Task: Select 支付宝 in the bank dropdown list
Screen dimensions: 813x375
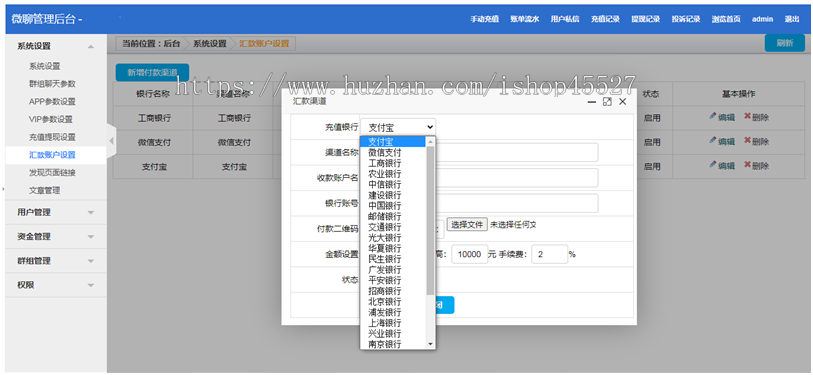Action: (393, 142)
